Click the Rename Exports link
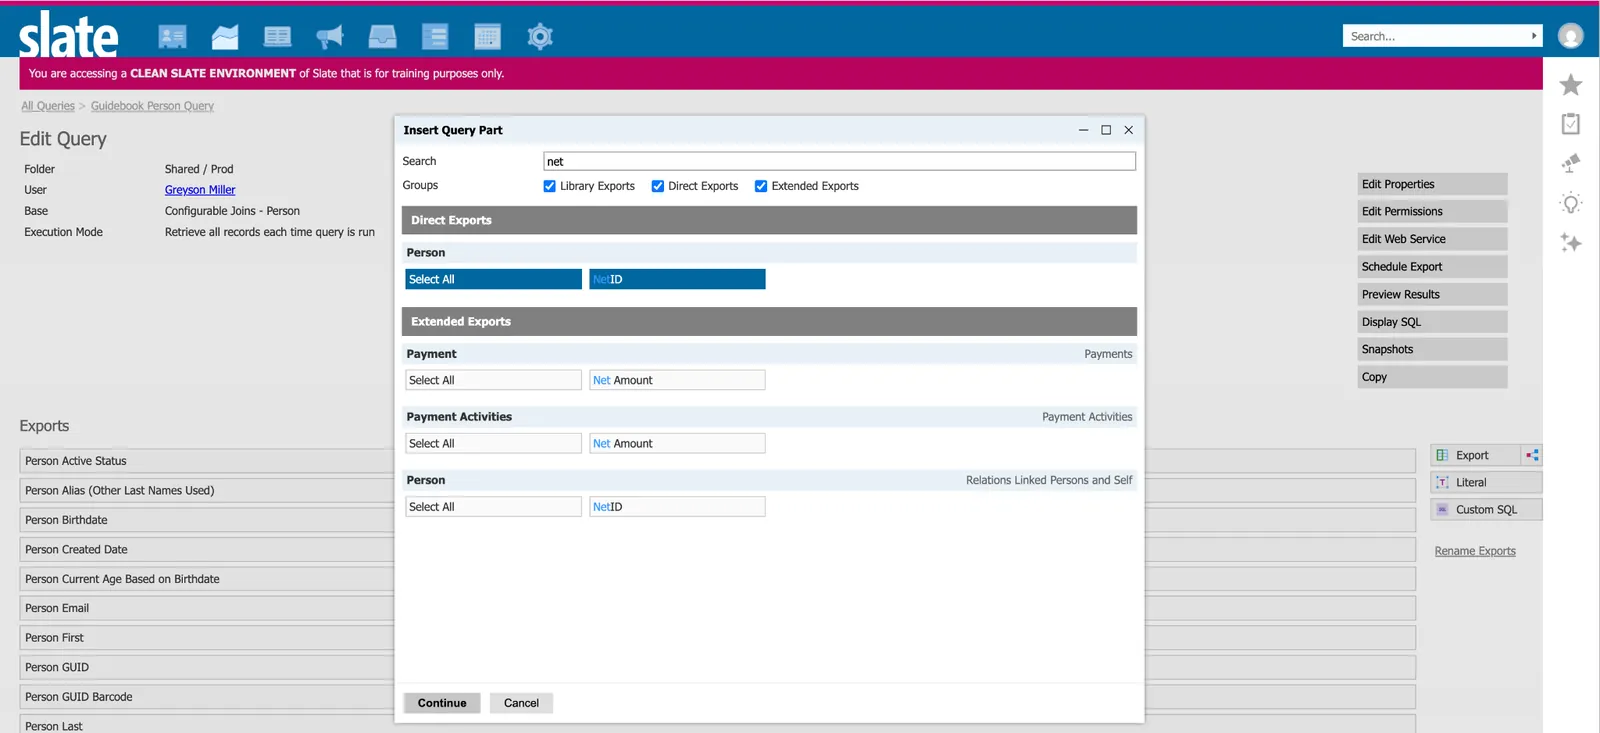Image resolution: width=1600 pixels, height=733 pixels. coord(1475,551)
